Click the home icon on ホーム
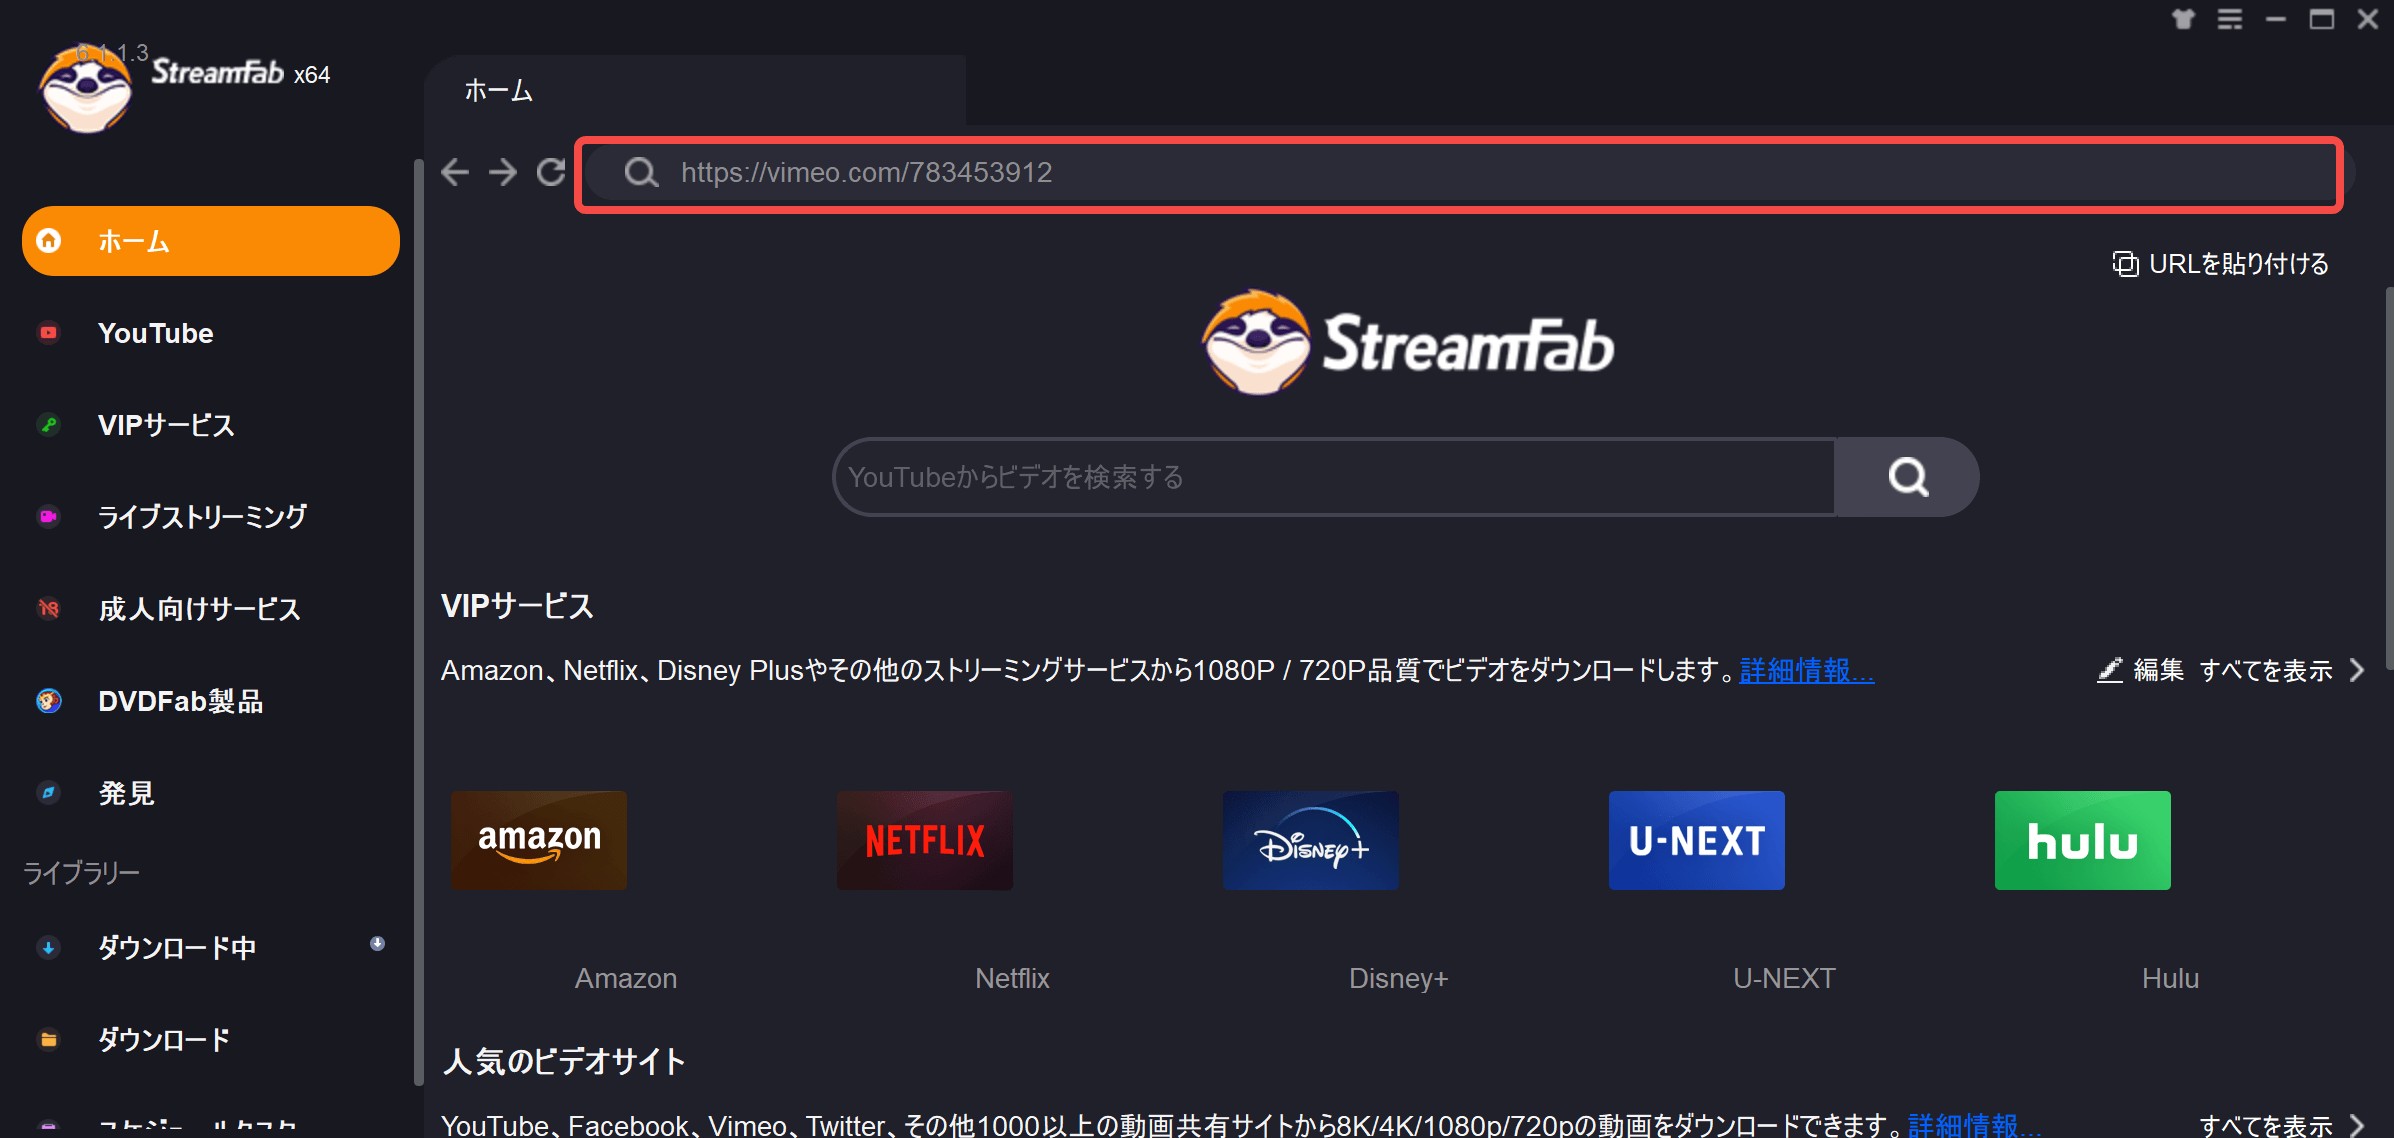 point(48,241)
